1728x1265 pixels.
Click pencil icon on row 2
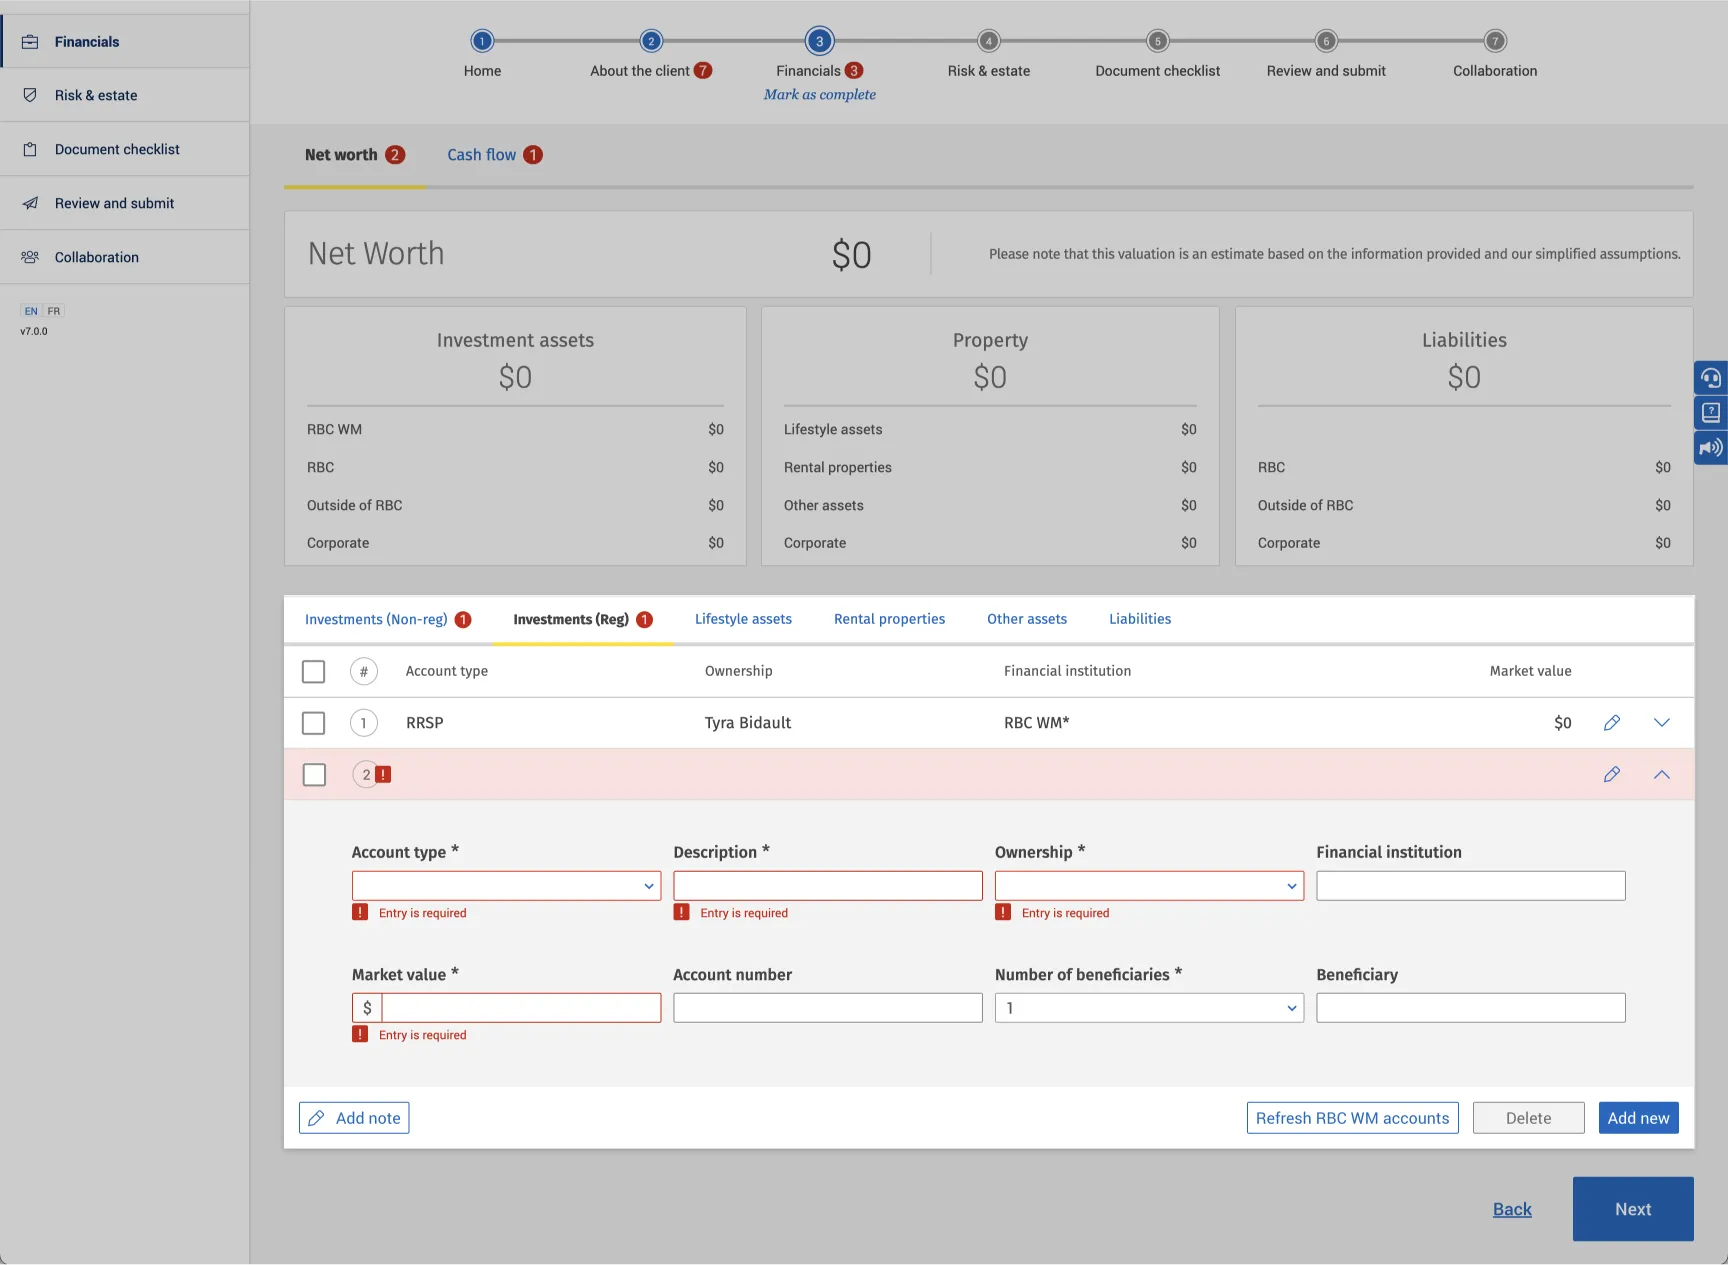pyautogui.click(x=1611, y=775)
